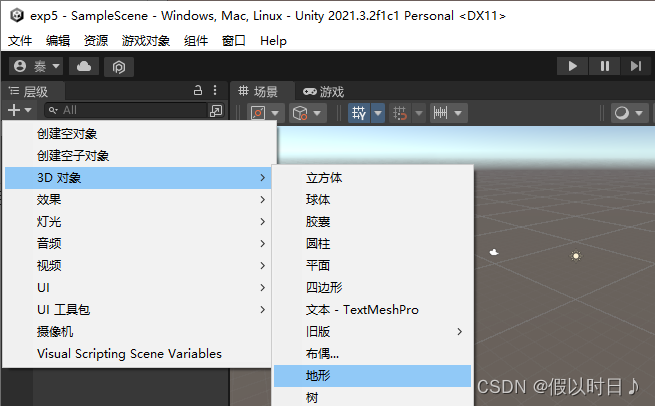This screenshot has width=655, height=406.
Task: Expand the increment snapping dropdown arrow
Action: point(458,113)
